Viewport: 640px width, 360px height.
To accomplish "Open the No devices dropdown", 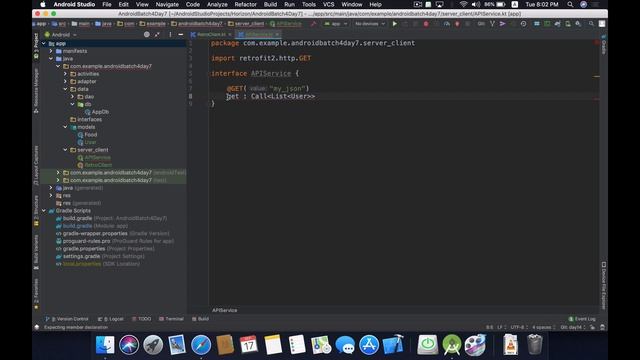I will (370, 24).
